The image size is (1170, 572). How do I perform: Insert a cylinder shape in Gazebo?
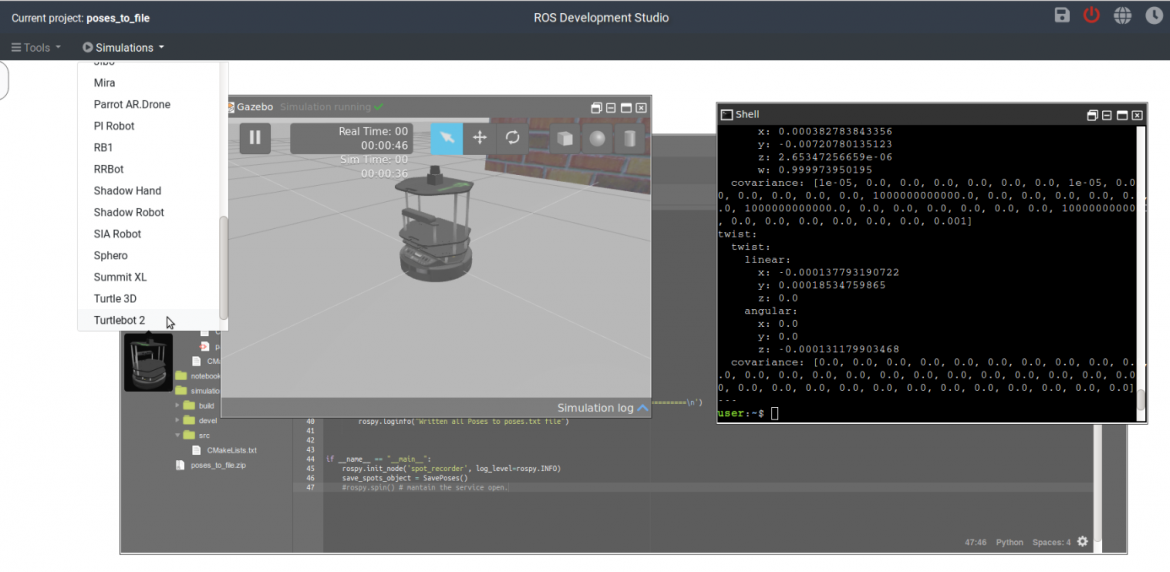[629, 139]
